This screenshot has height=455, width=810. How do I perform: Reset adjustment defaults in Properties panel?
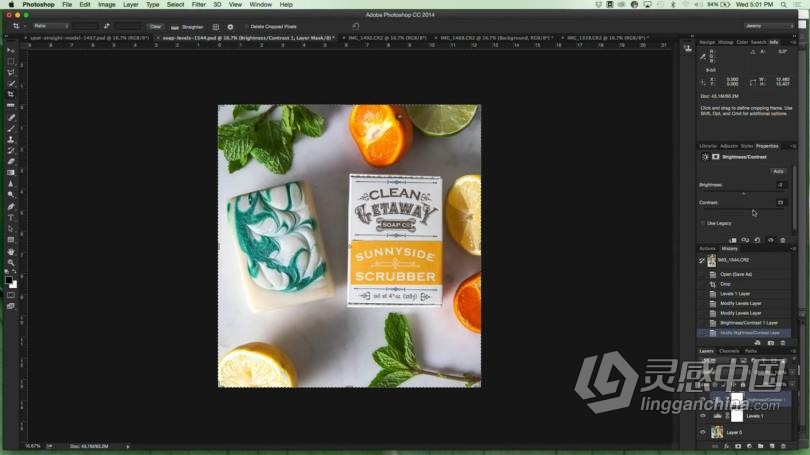pyautogui.click(x=757, y=240)
